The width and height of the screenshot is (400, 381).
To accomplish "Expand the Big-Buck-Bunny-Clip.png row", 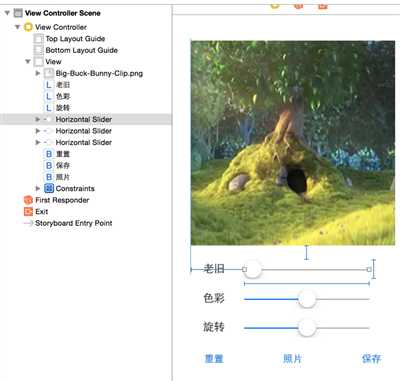I will coord(38,73).
